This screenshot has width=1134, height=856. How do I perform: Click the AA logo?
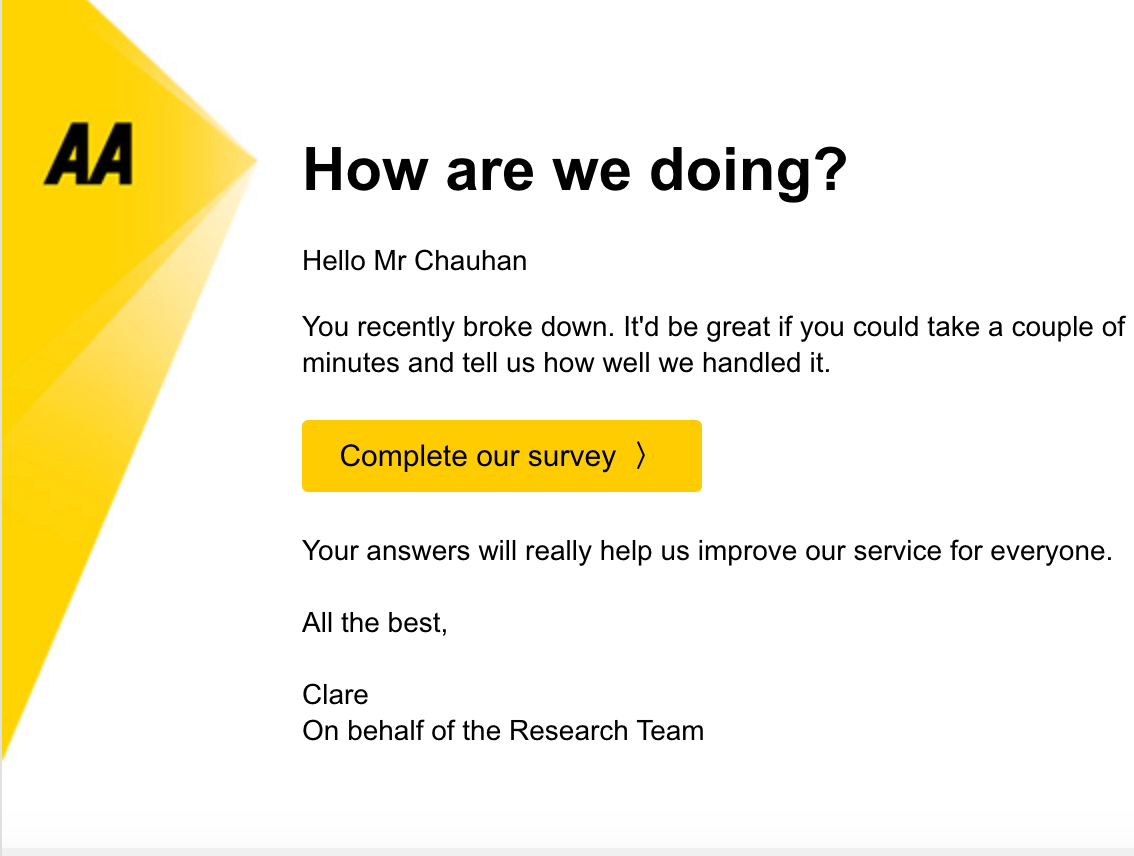click(89, 154)
